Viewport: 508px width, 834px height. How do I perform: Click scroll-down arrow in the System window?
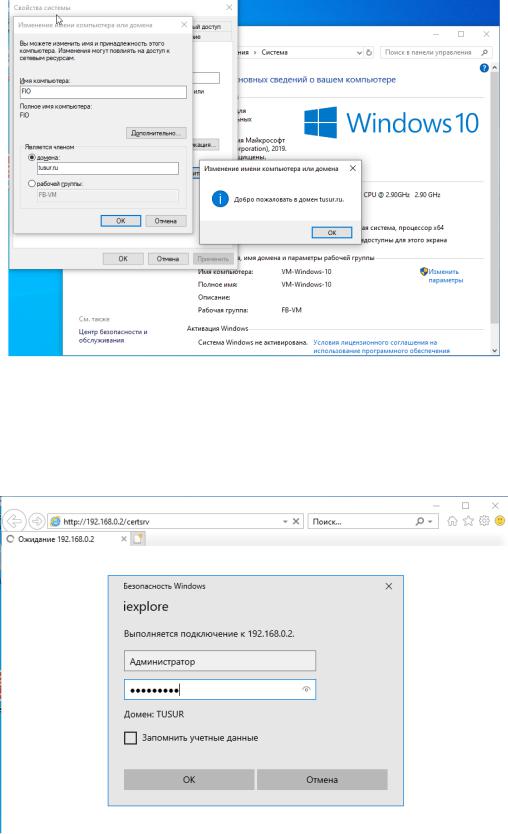tap(495, 351)
